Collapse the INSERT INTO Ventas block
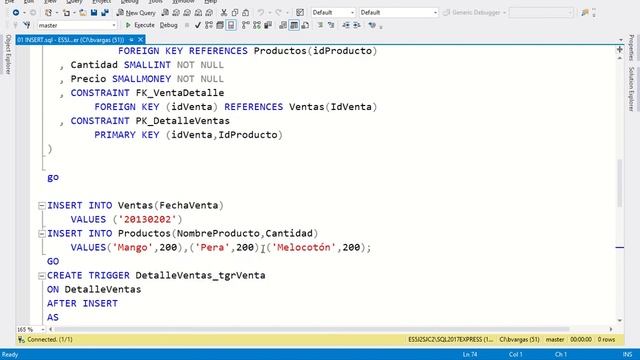This screenshot has width=640, height=360. [x=42, y=206]
